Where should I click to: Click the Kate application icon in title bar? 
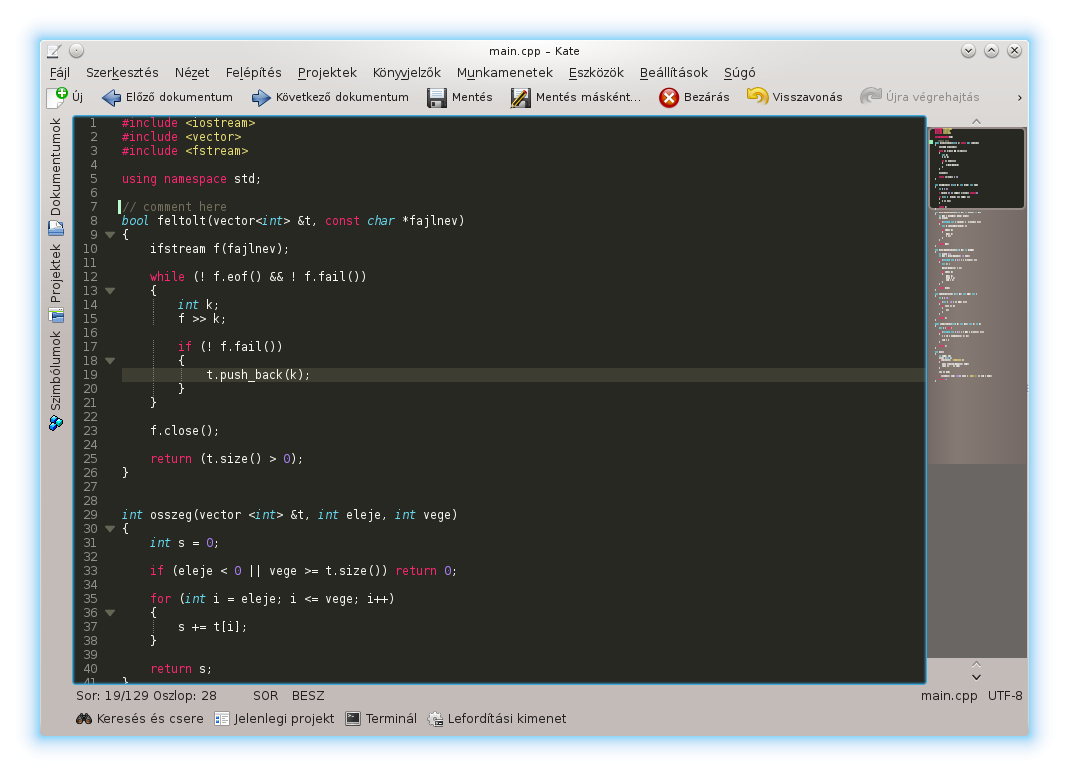point(55,50)
